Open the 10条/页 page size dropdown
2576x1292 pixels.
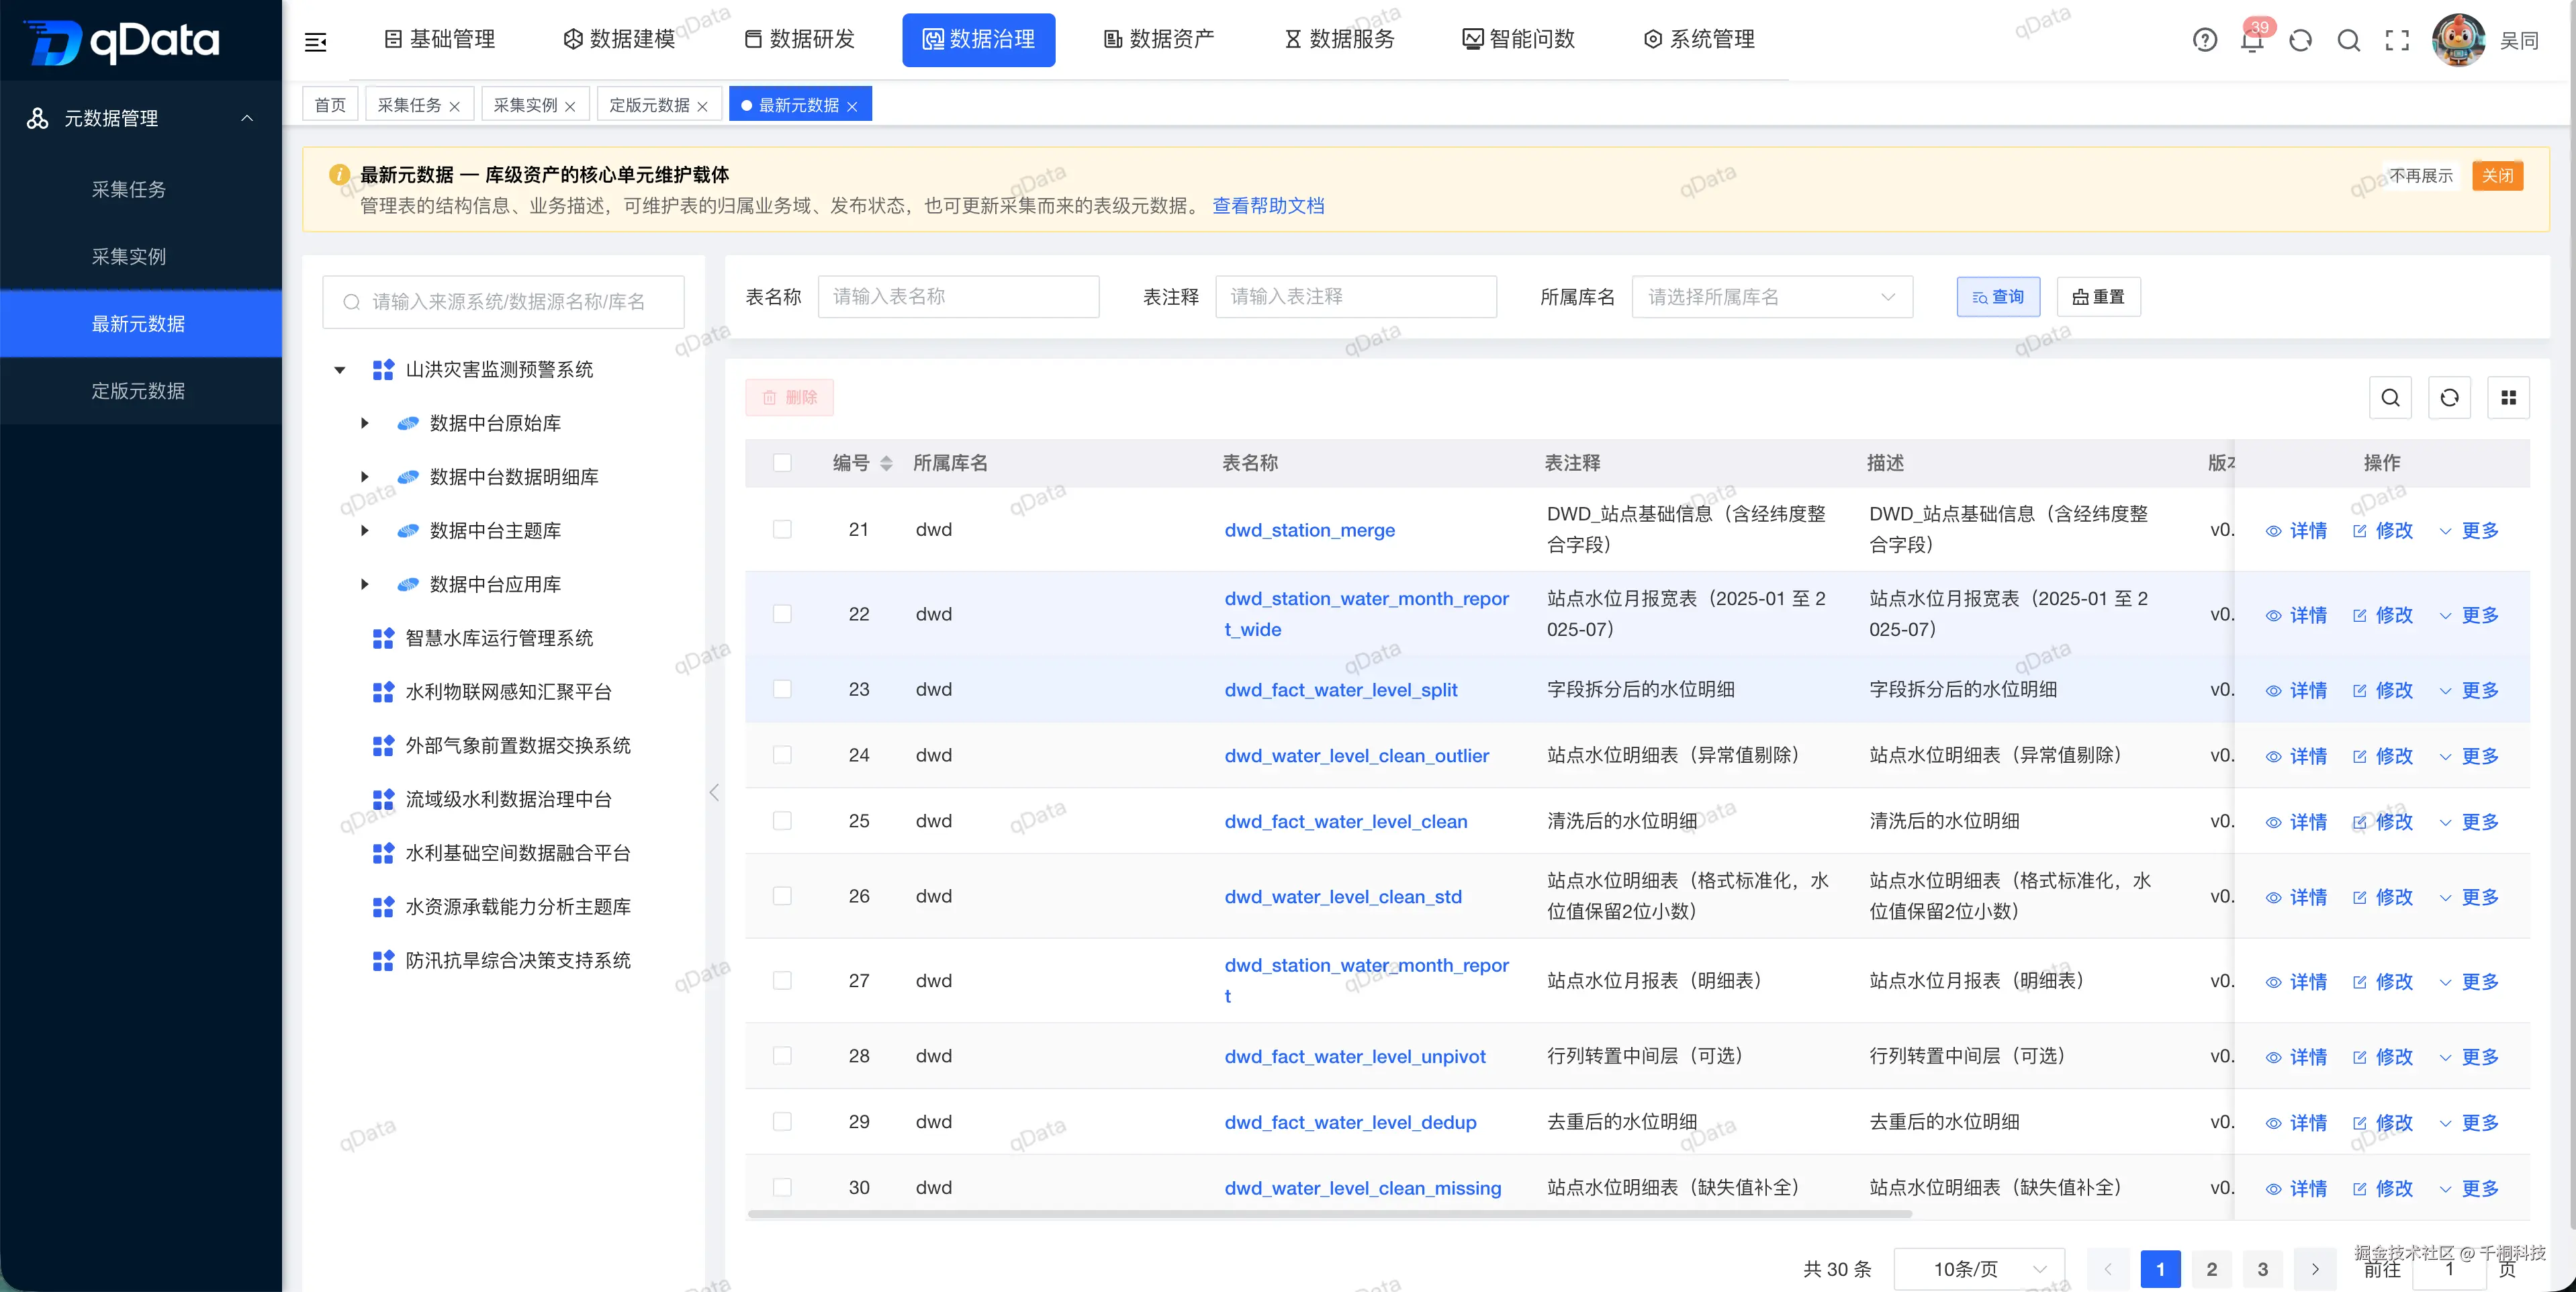pyautogui.click(x=1979, y=1269)
